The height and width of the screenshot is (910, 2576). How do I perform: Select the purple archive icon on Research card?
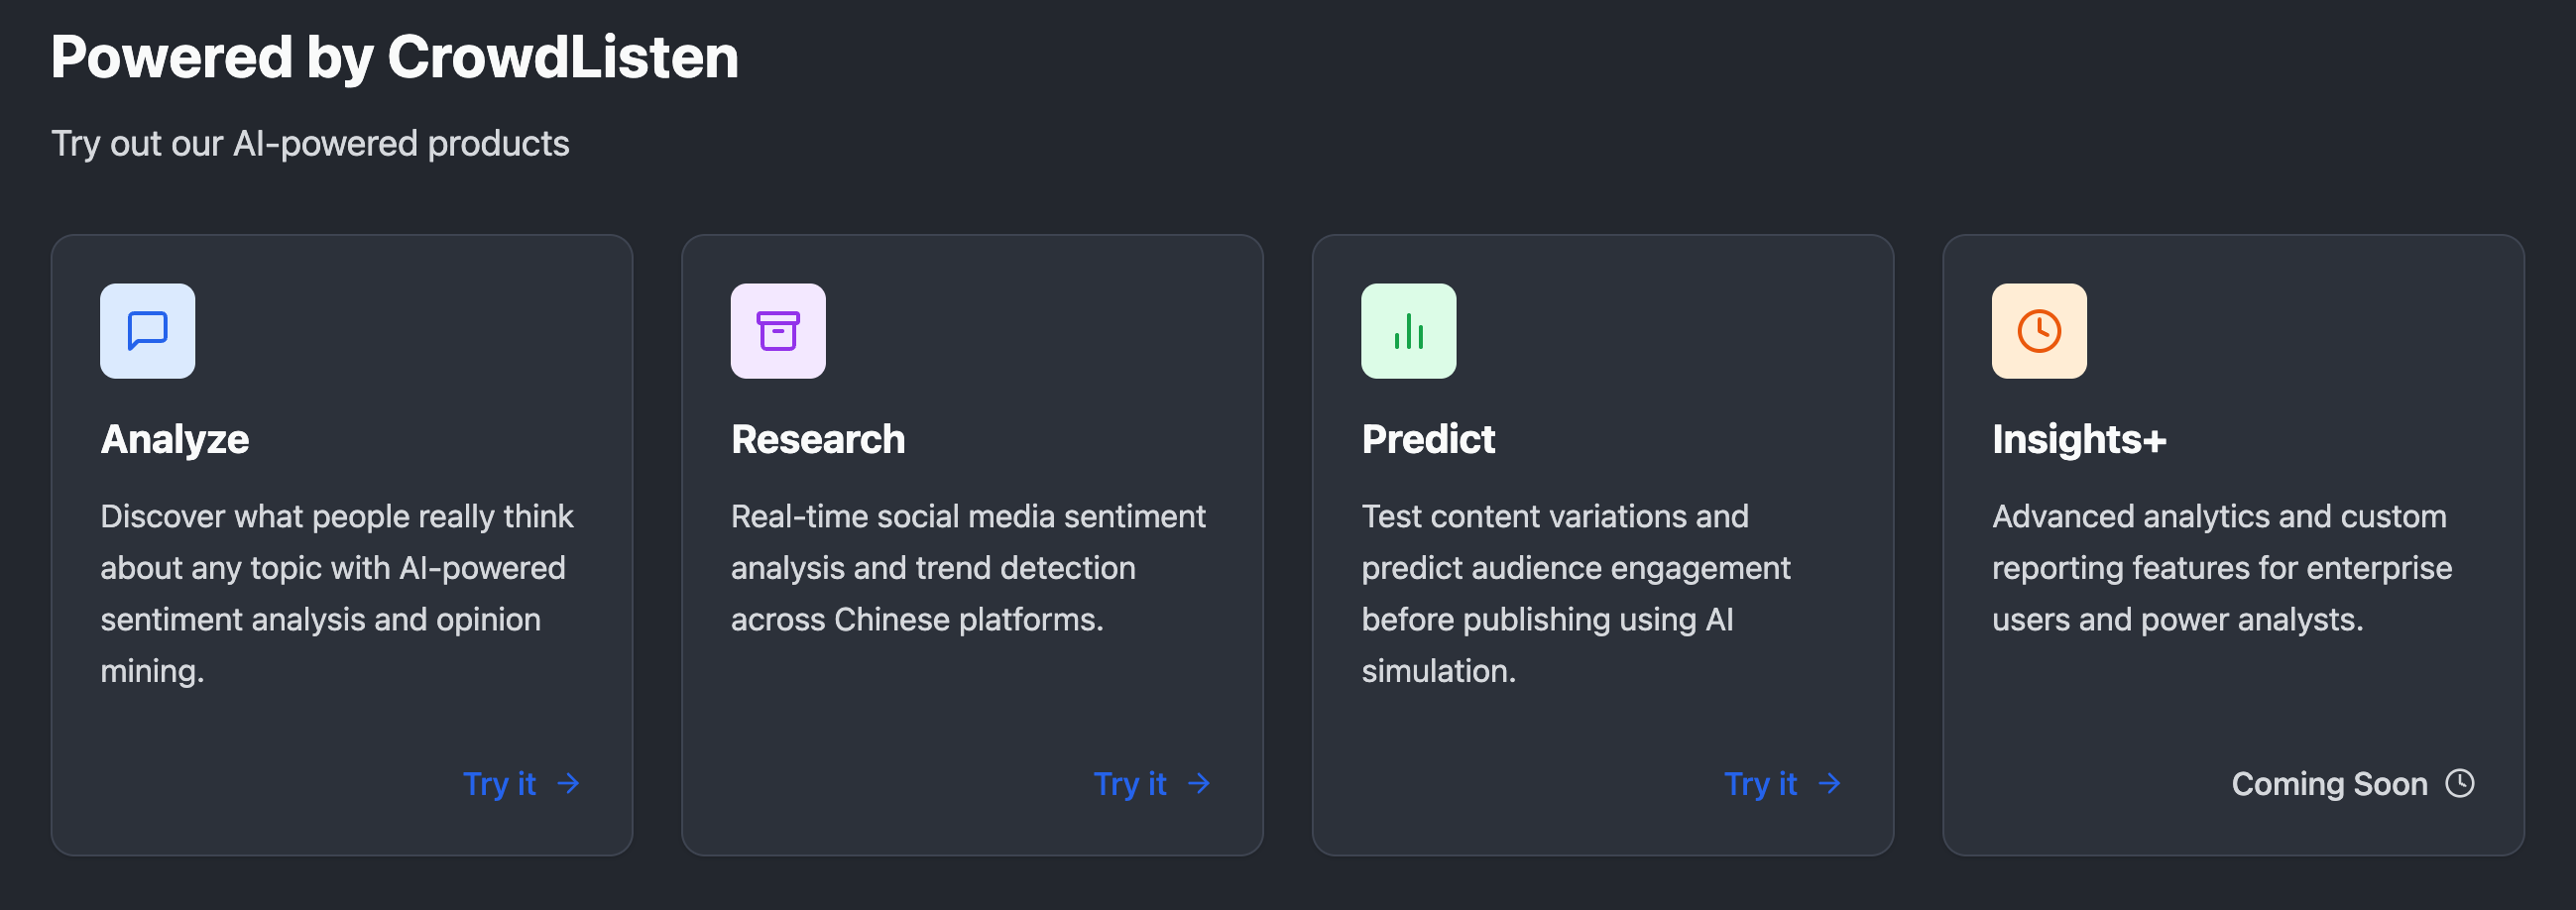click(778, 331)
